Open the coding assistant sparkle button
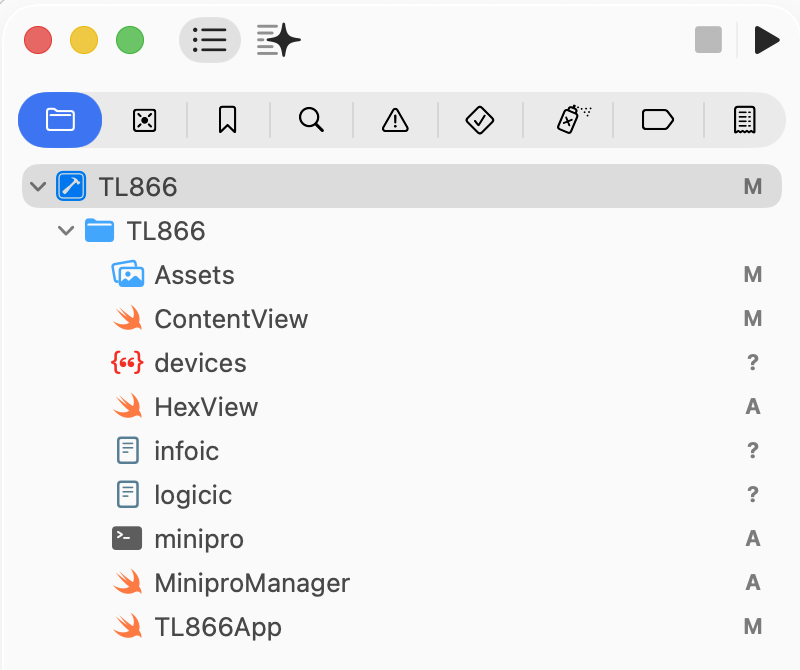800x670 pixels. tap(278, 40)
